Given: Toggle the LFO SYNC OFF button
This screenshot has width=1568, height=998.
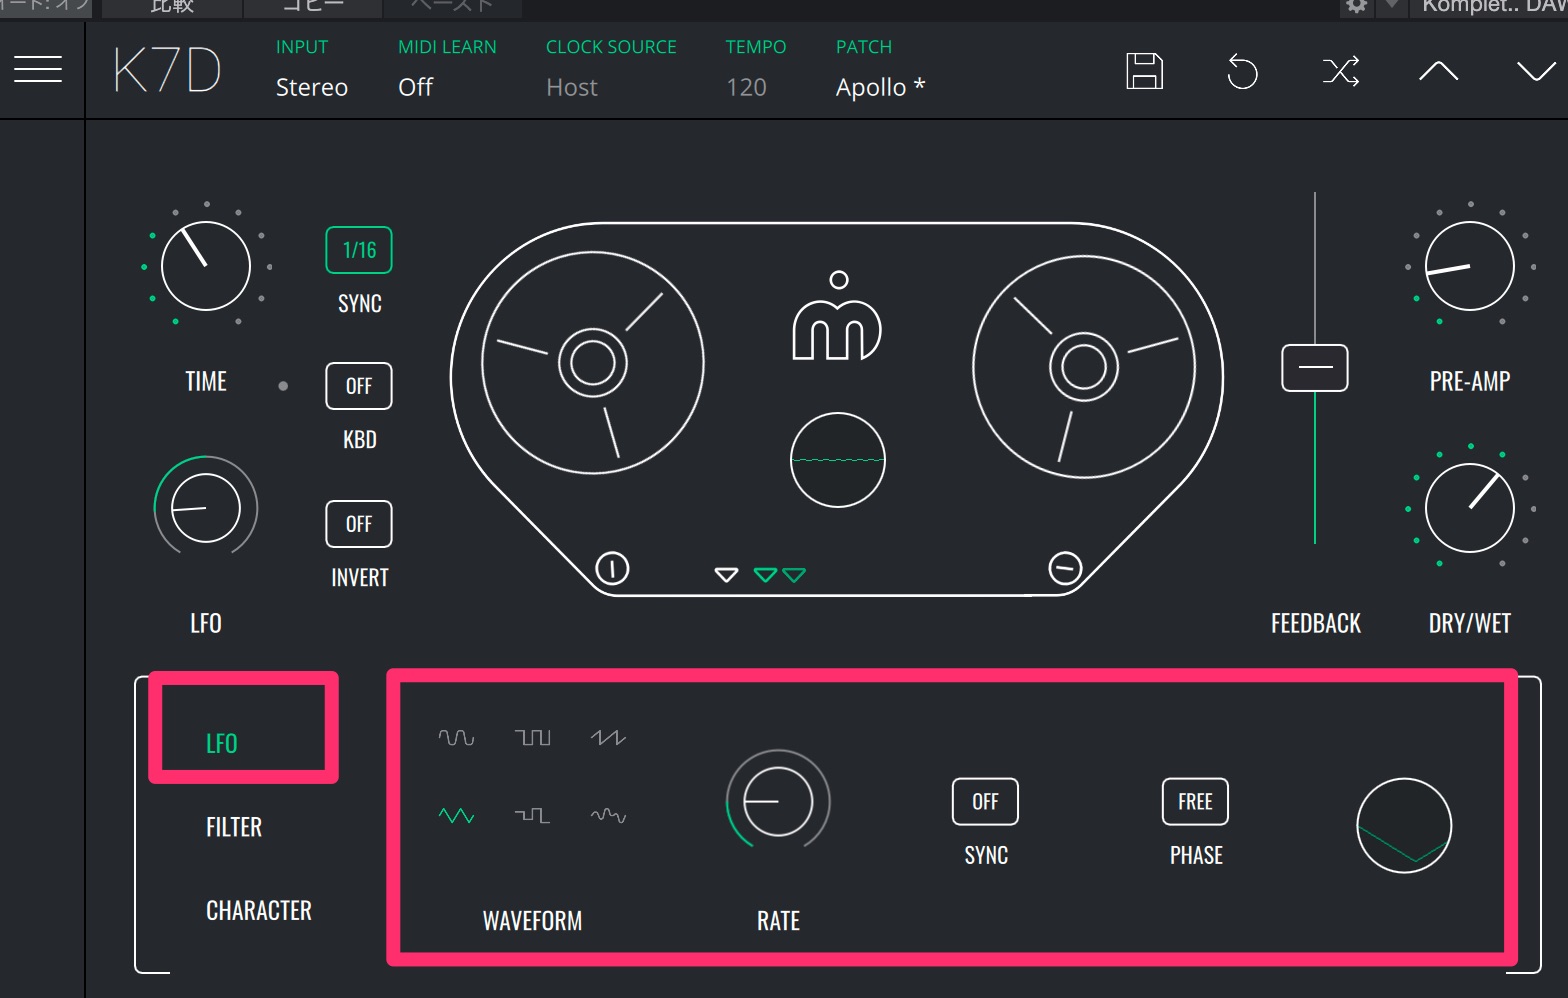Looking at the screenshot, I should click(x=985, y=802).
